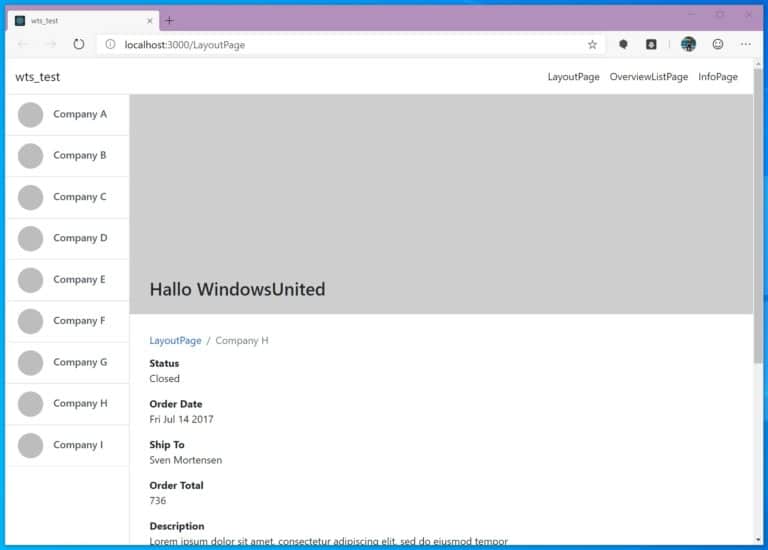This screenshot has width=768, height=550.
Task: Select Company C in the list
Action: (68, 197)
